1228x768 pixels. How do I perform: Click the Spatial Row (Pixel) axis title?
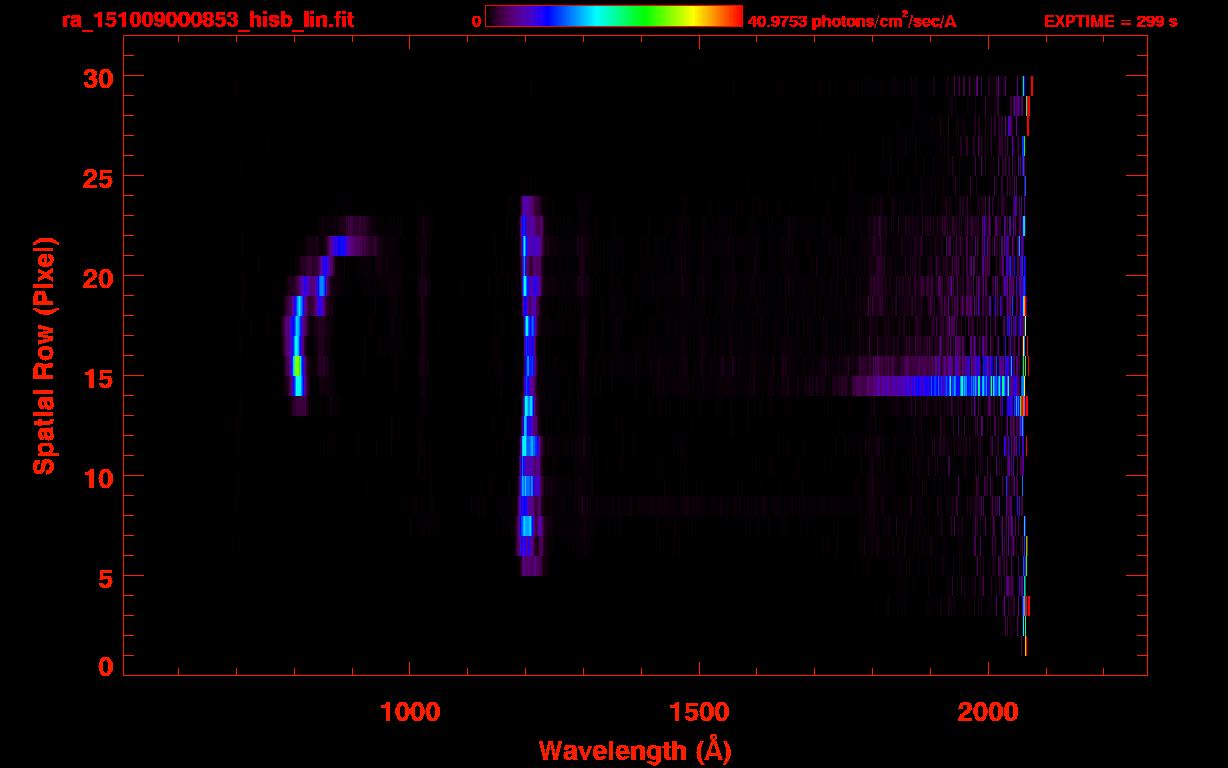tap(43, 355)
